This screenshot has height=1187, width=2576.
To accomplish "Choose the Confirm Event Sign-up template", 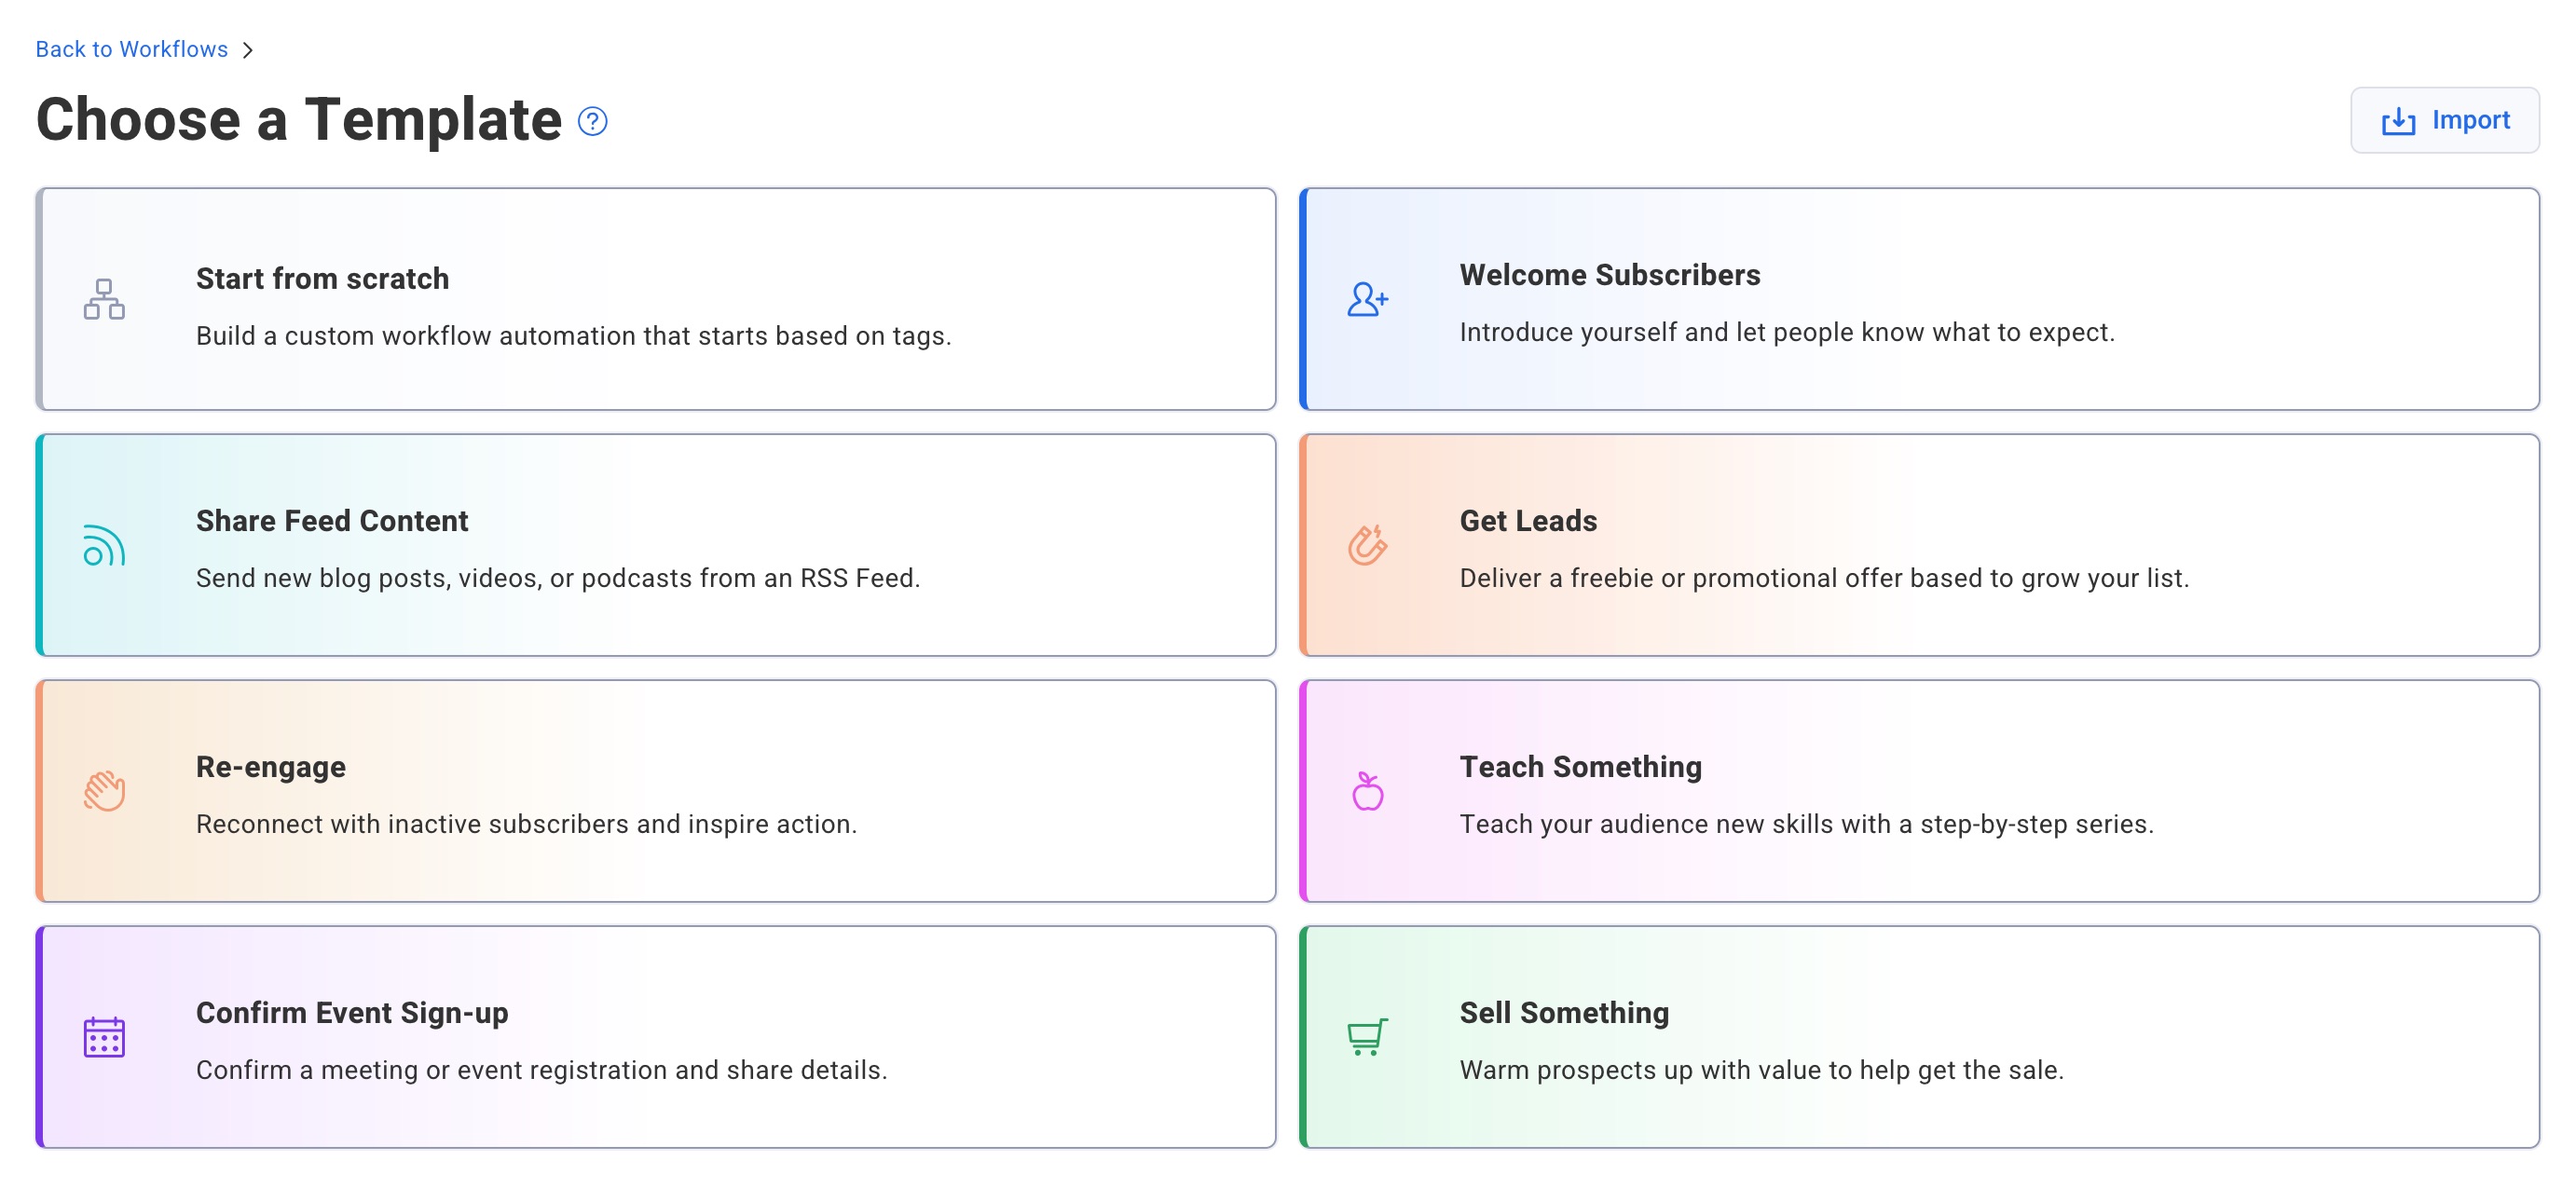I will 656,1037.
